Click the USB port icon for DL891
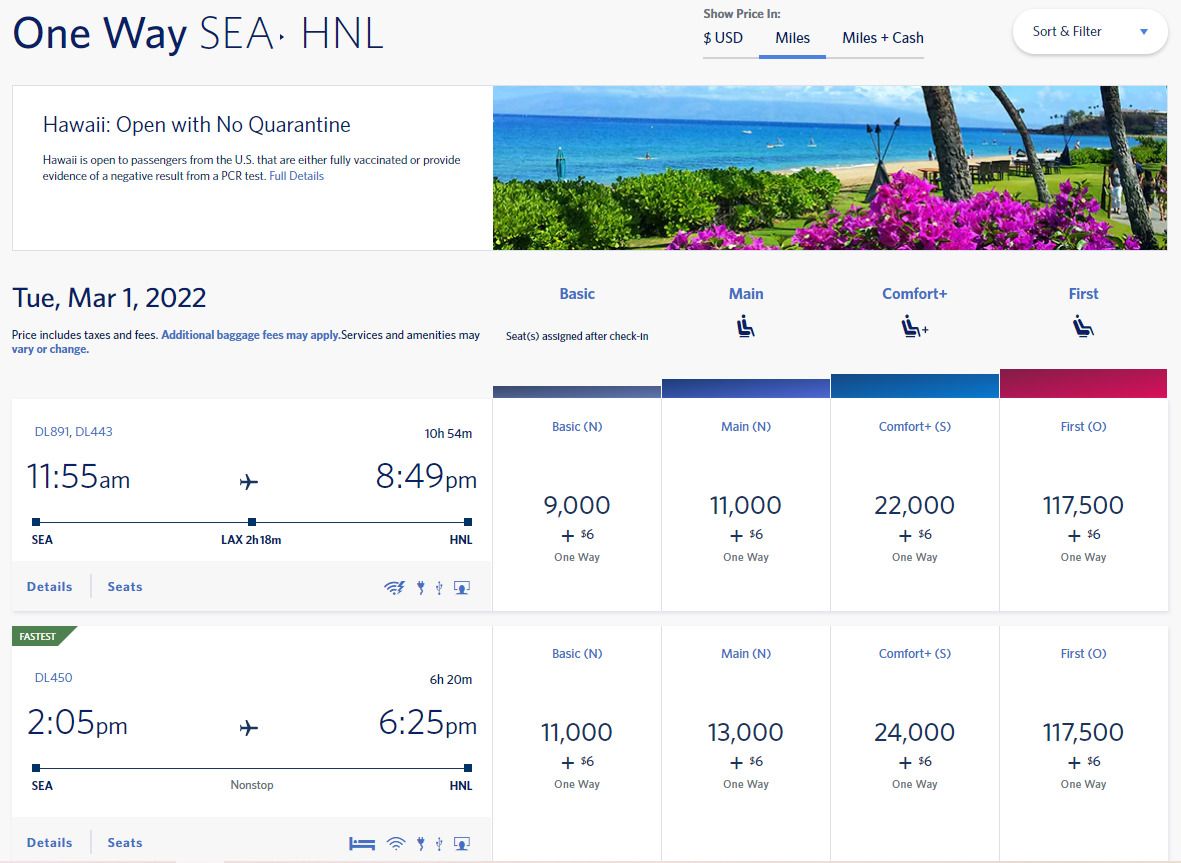This screenshot has width=1181, height=863. click(x=439, y=587)
